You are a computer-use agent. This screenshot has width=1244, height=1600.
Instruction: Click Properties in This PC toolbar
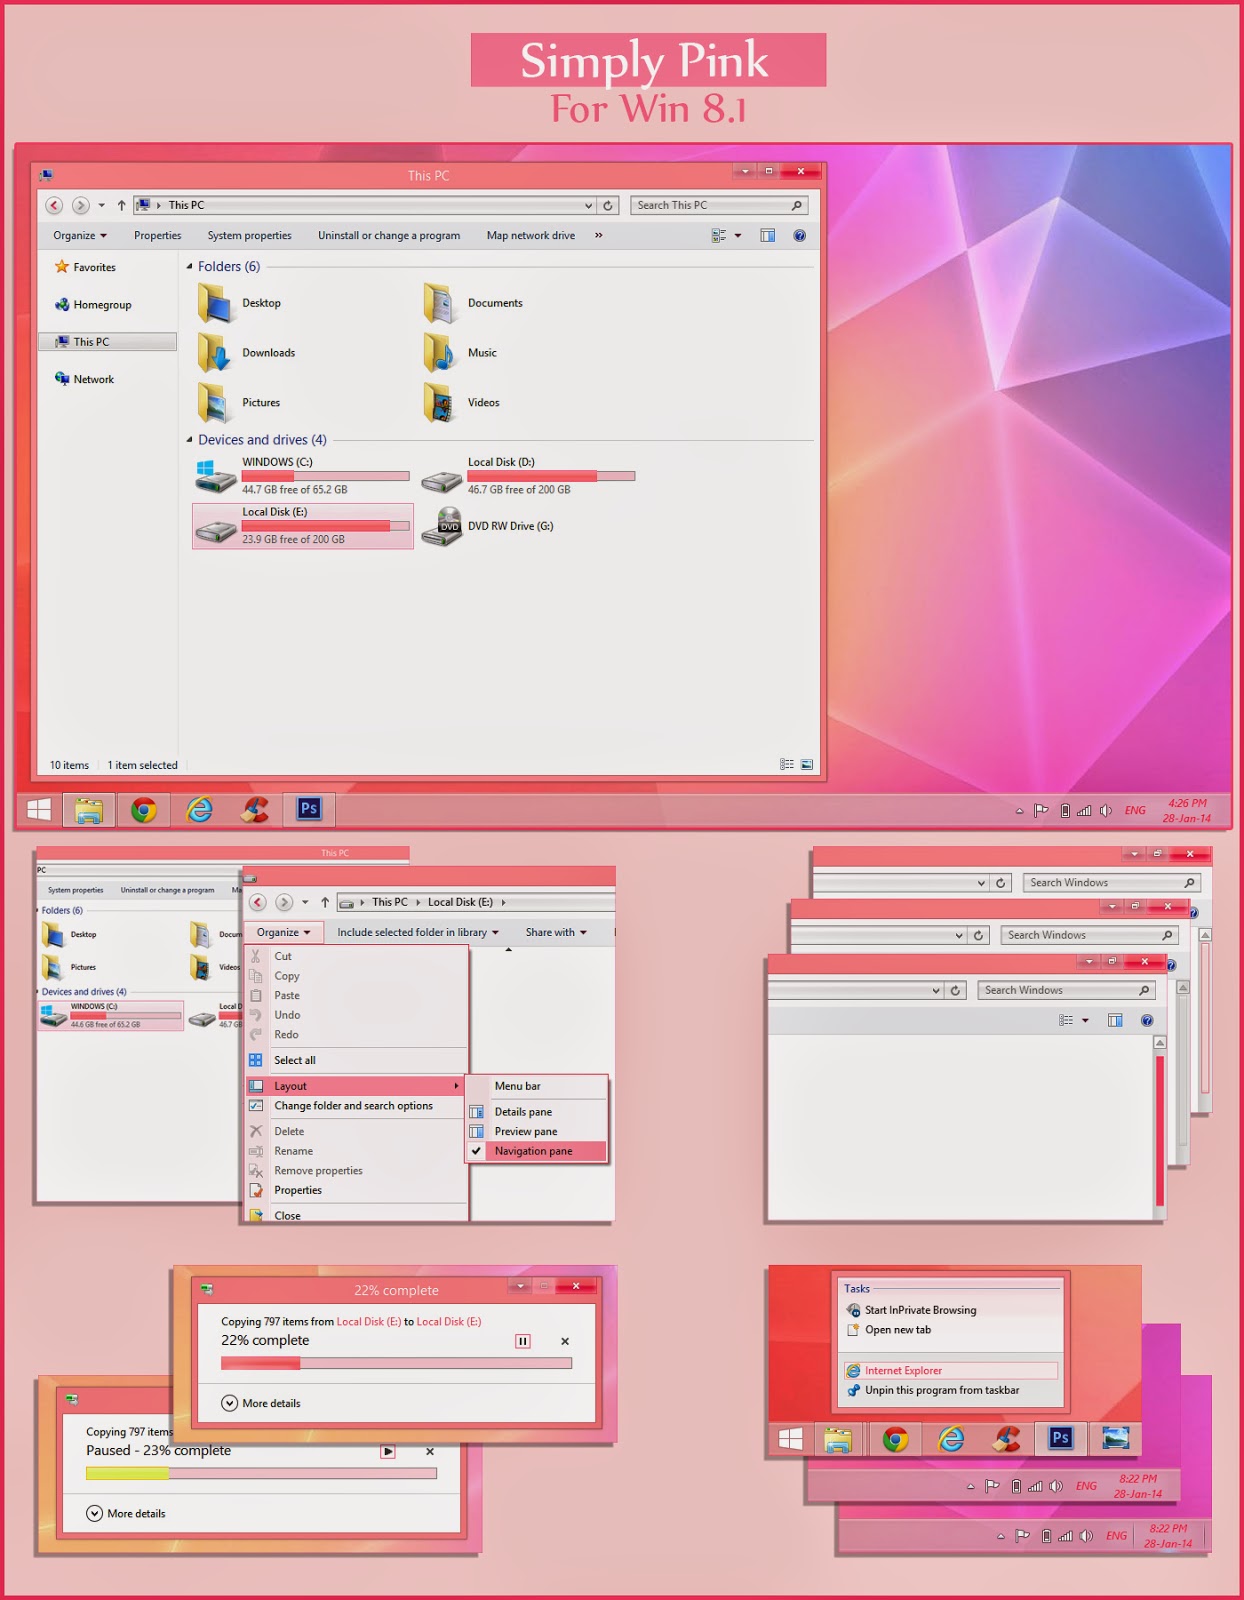158,236
